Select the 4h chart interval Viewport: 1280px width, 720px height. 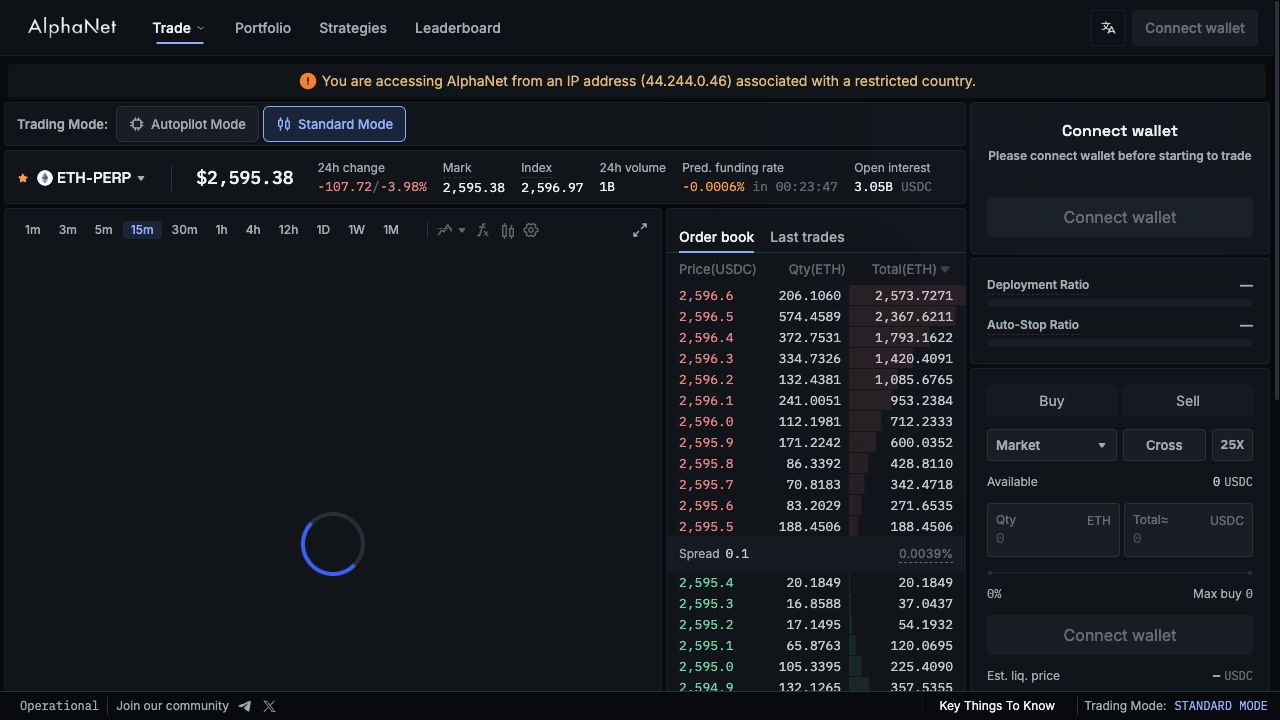[253, 230]
